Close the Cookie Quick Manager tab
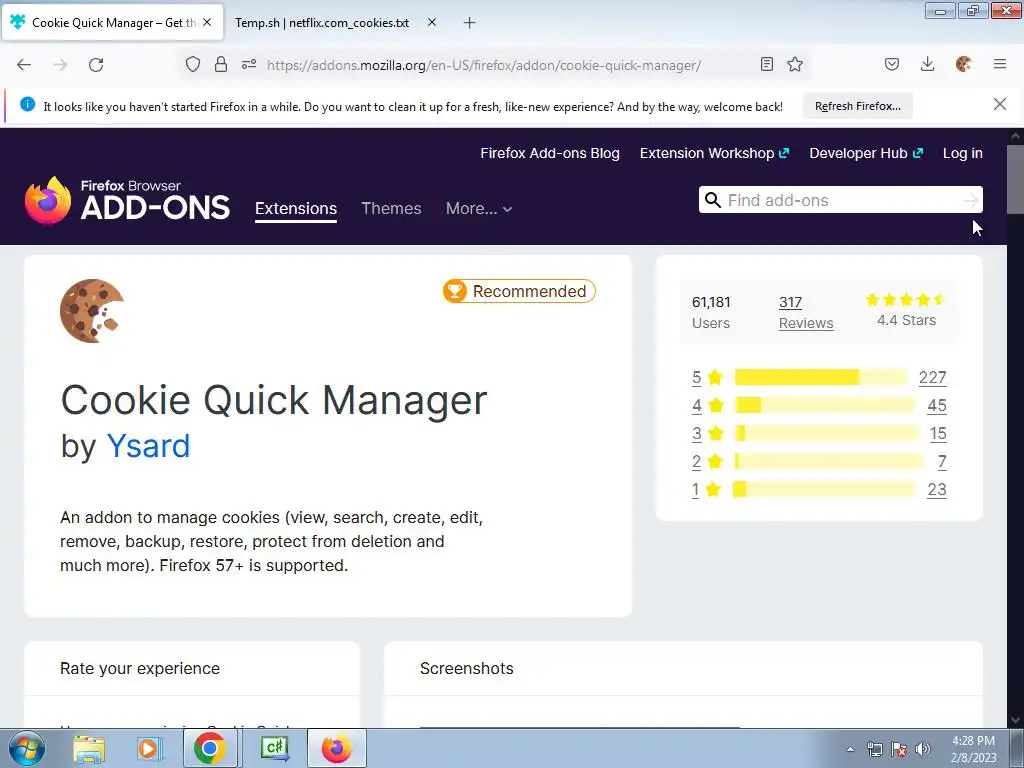The height and width of the screenshot is (768, 1024). pos(207,22)
